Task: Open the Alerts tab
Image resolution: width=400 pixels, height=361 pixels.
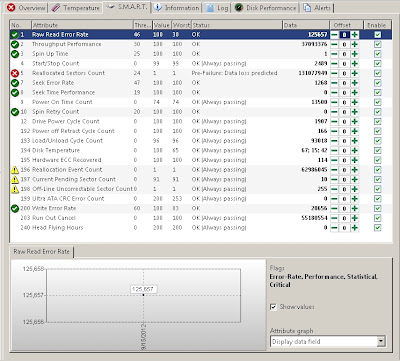Action: [317, 8]
